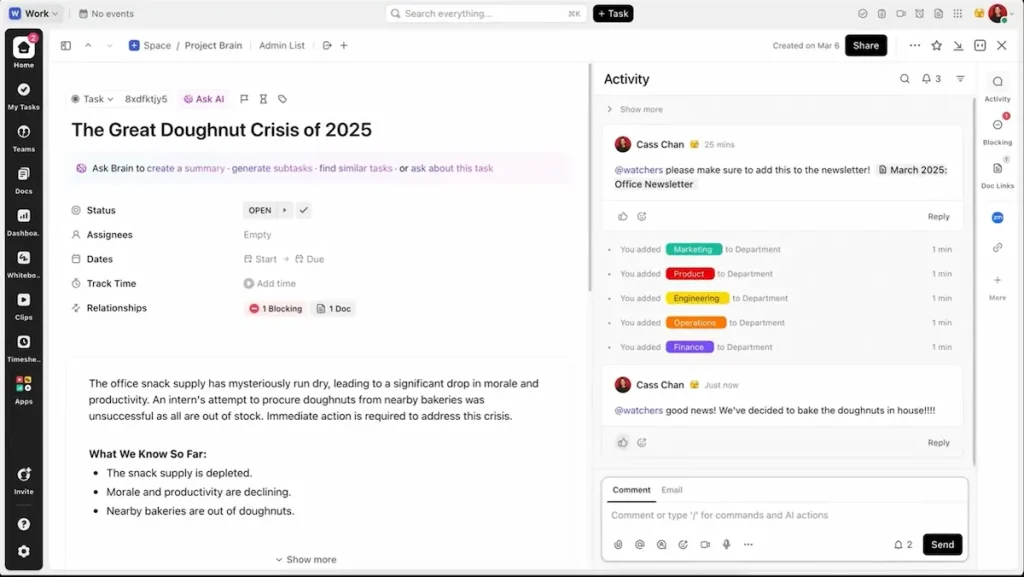Open Clips from the sidebar
The image size is (1024, 577).
coord(24,300)
